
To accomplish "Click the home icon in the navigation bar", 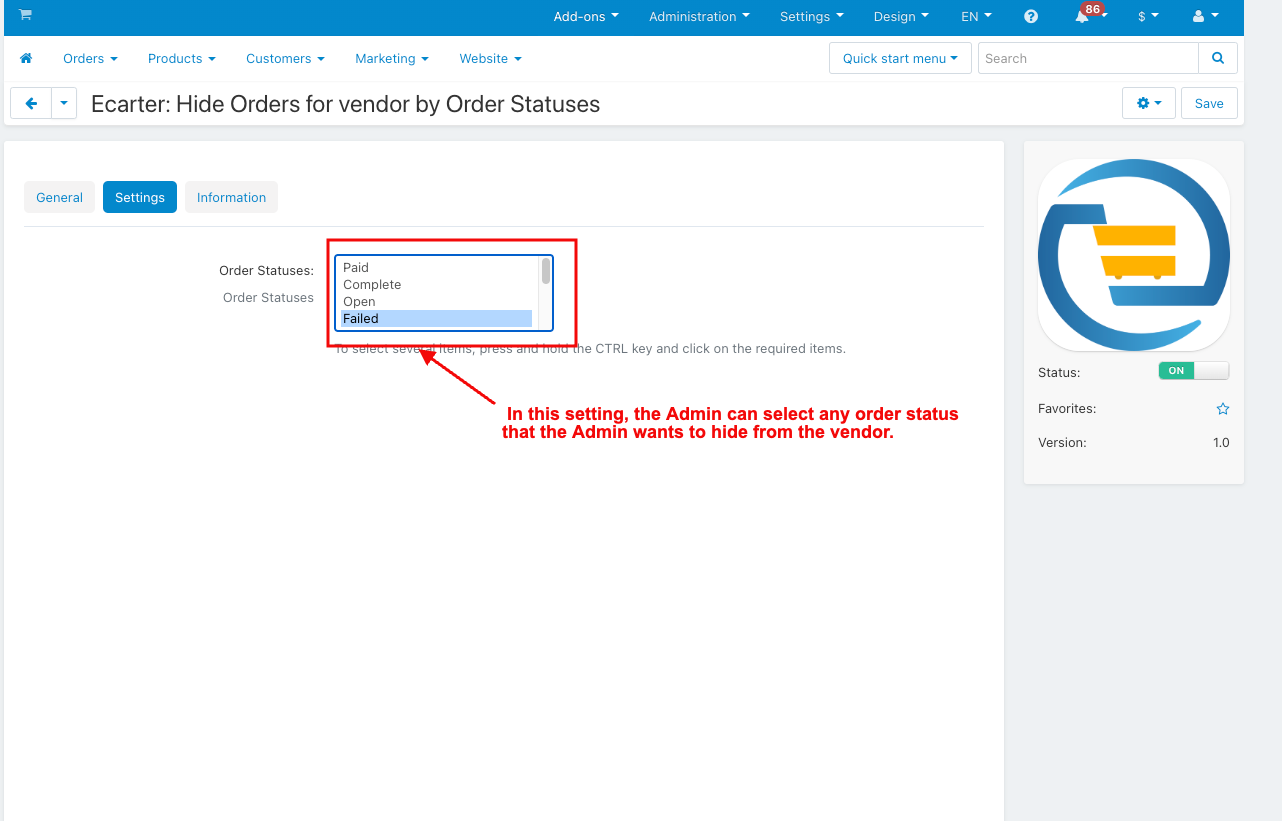I will click(x=26, y=58).
